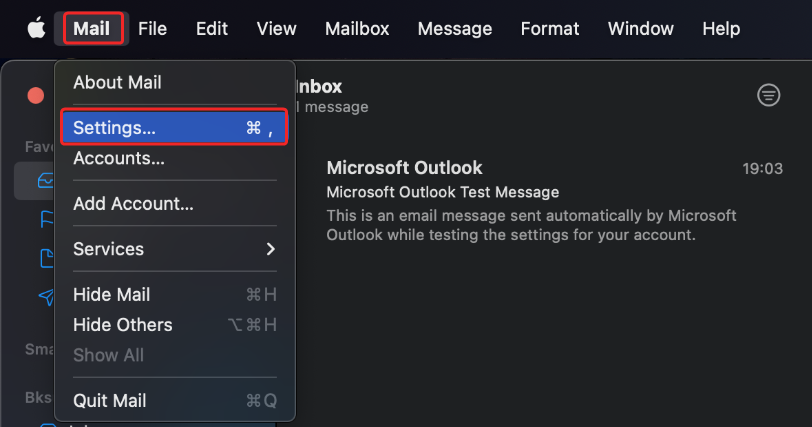Screen dimensions: 812x427
Task: Open the View menu
Action: click(x=277, y=28)
